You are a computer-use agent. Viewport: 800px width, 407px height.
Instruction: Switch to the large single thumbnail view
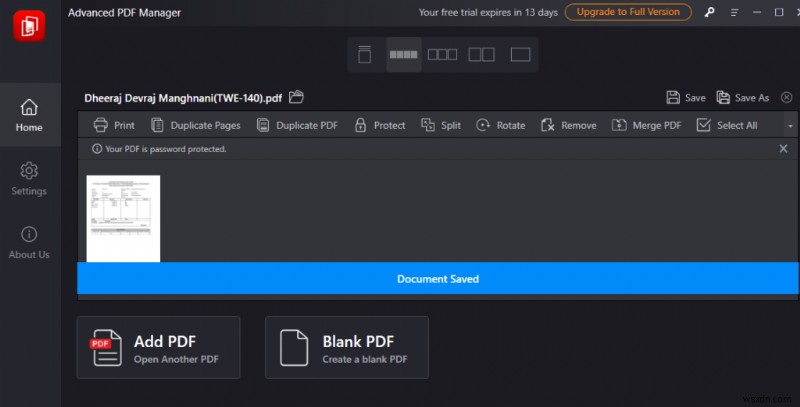tap(520, 54)
